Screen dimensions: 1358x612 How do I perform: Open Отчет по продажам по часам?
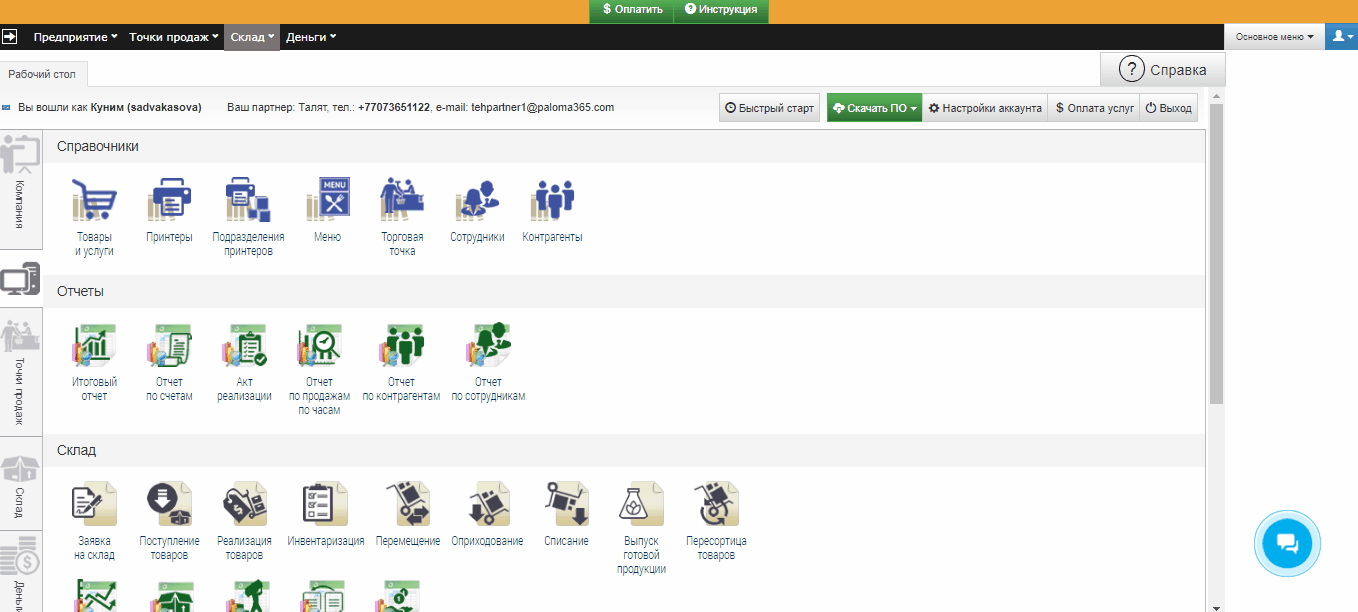319,347
